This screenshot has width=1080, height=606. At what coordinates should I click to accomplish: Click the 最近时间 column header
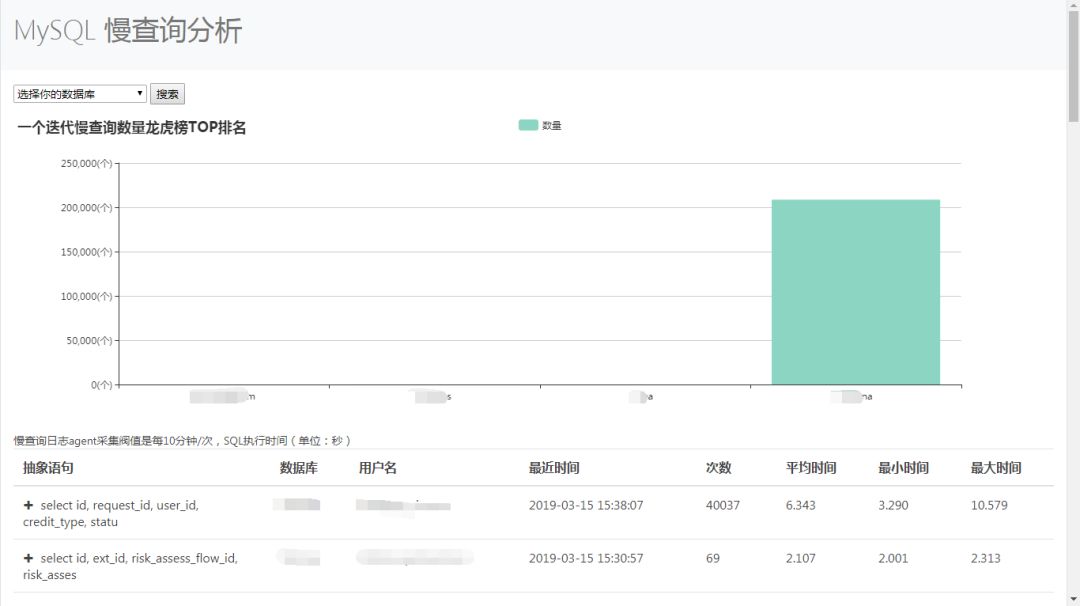click(x=554, y=468)
